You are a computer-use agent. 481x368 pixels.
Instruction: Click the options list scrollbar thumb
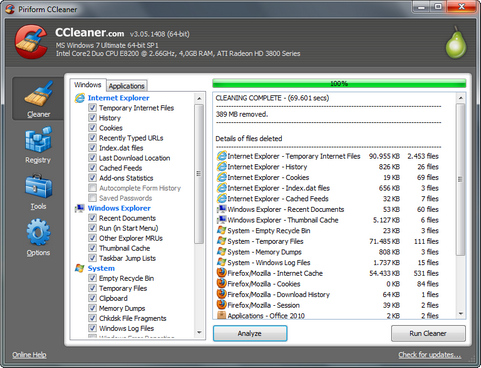(199, 174)
